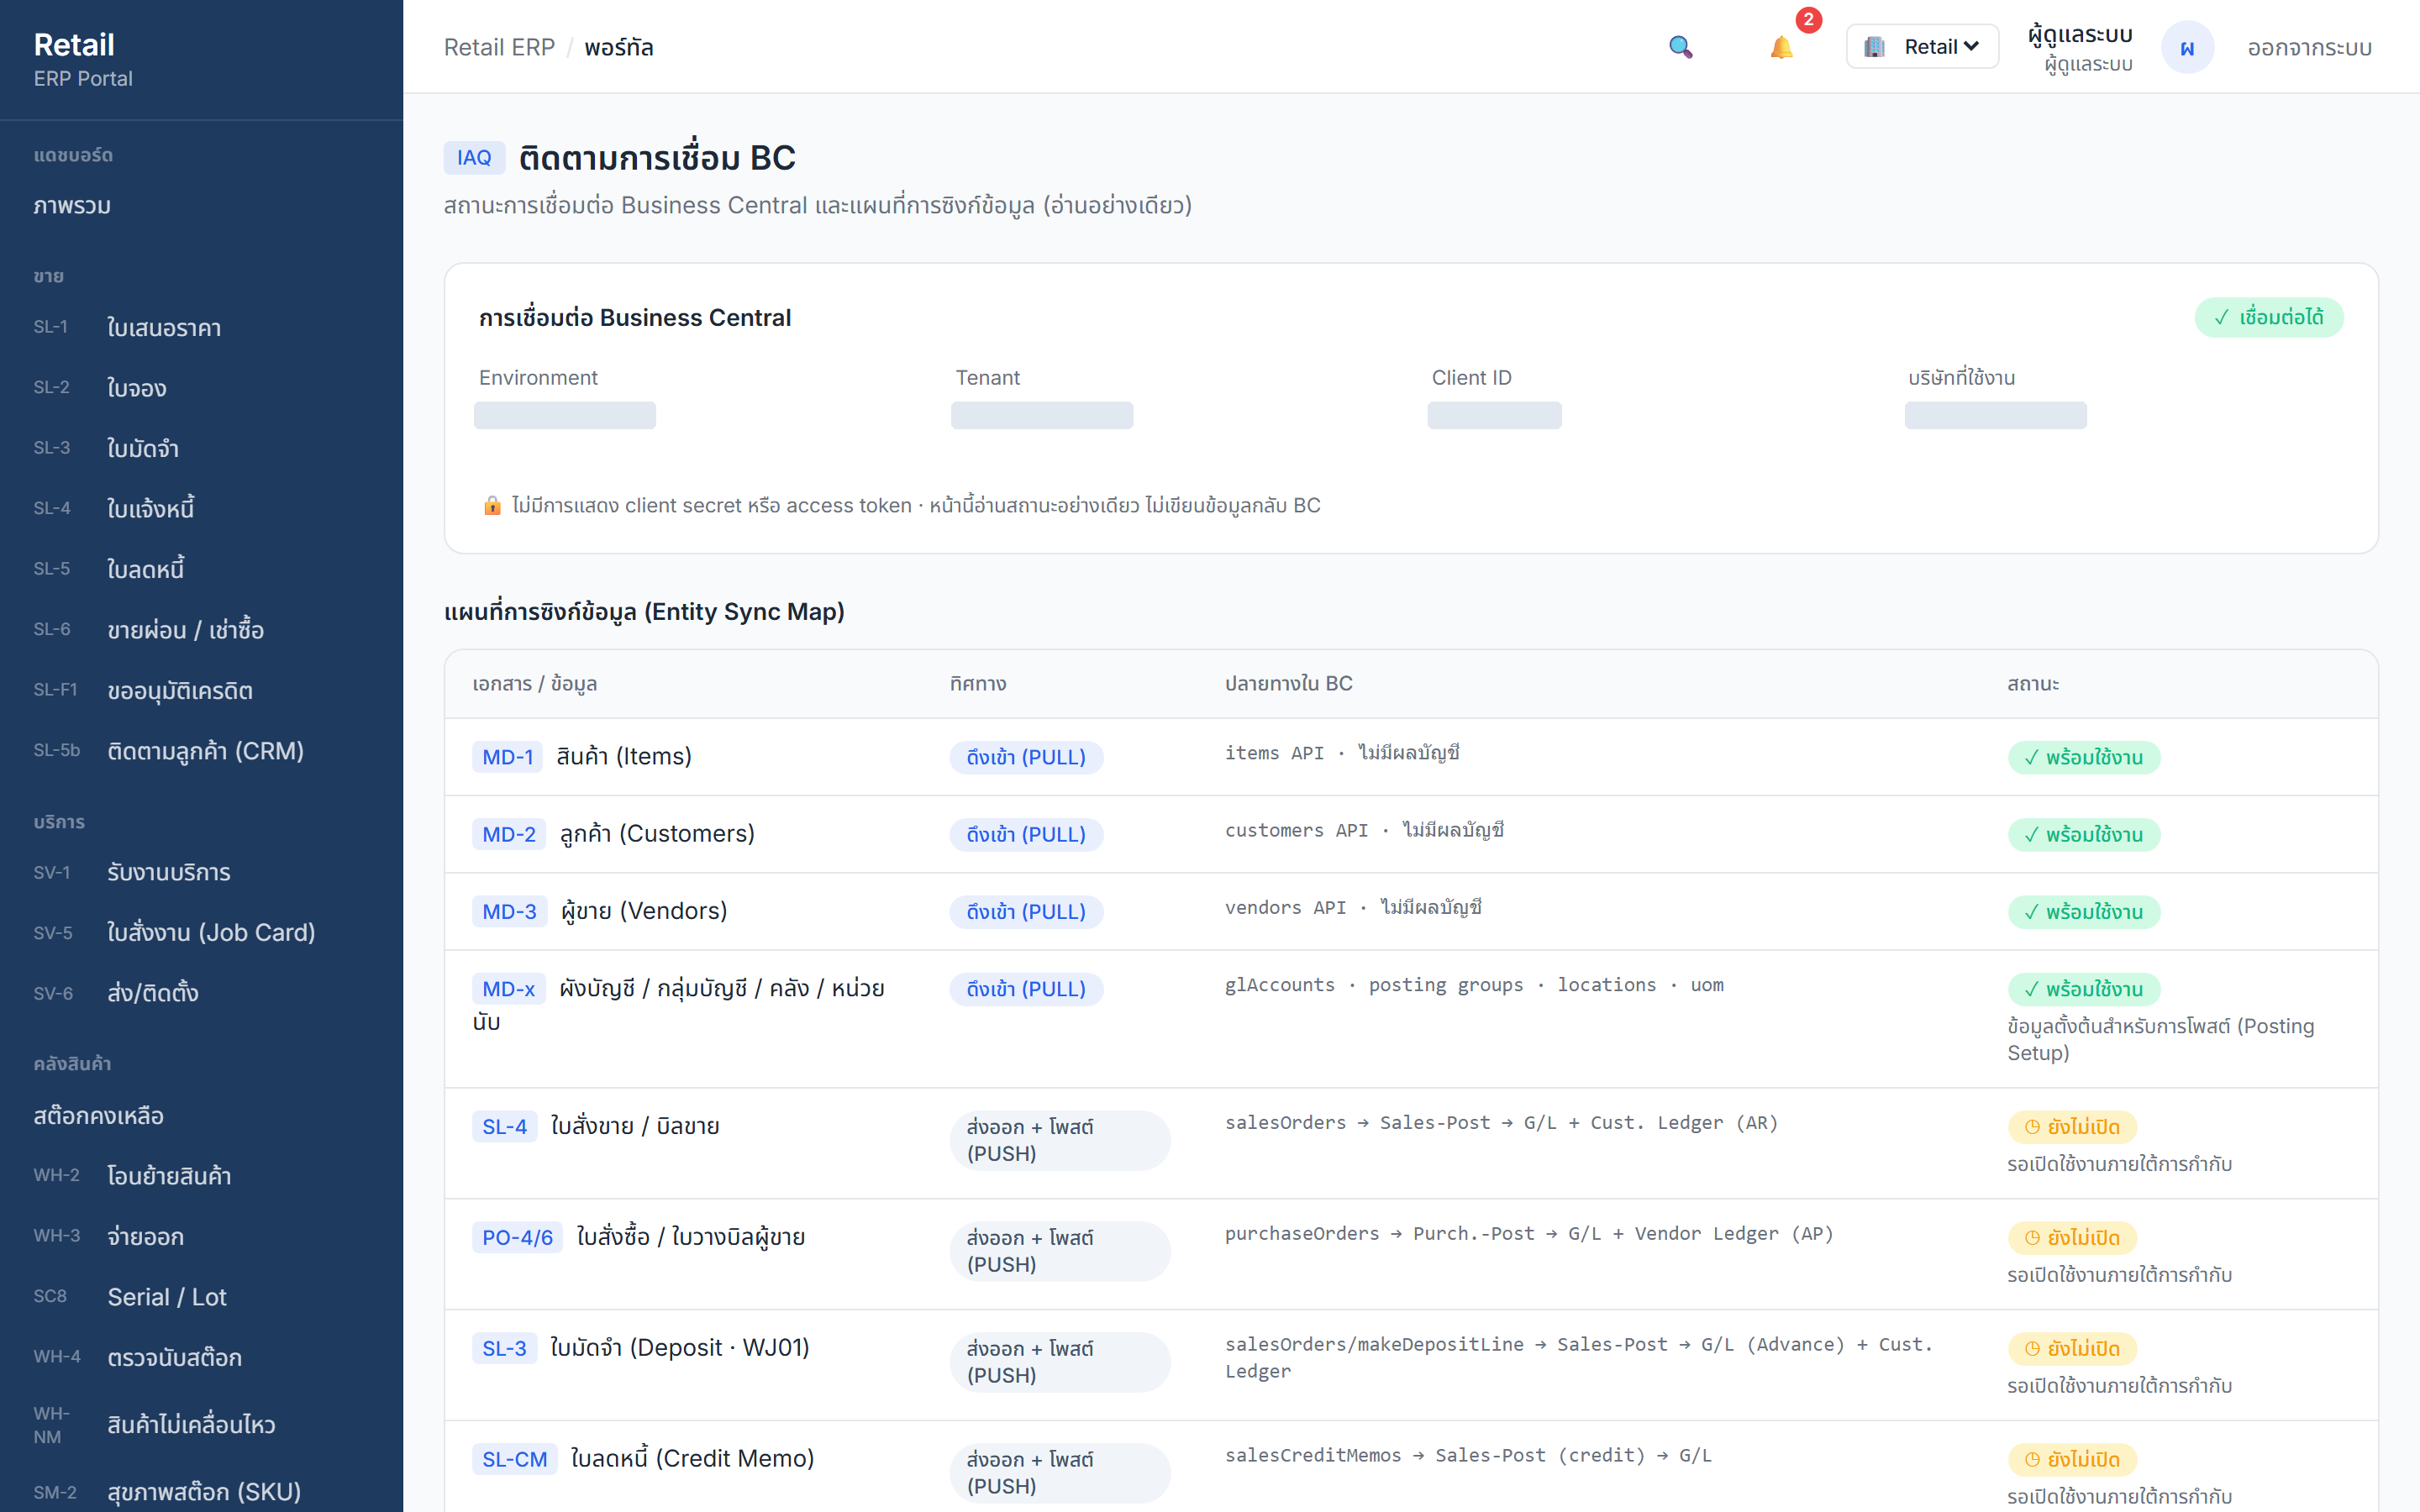
Task: Open WH-2 โอนย้ายสินค้า in sidebar
Action: (x=201, y=1175)
